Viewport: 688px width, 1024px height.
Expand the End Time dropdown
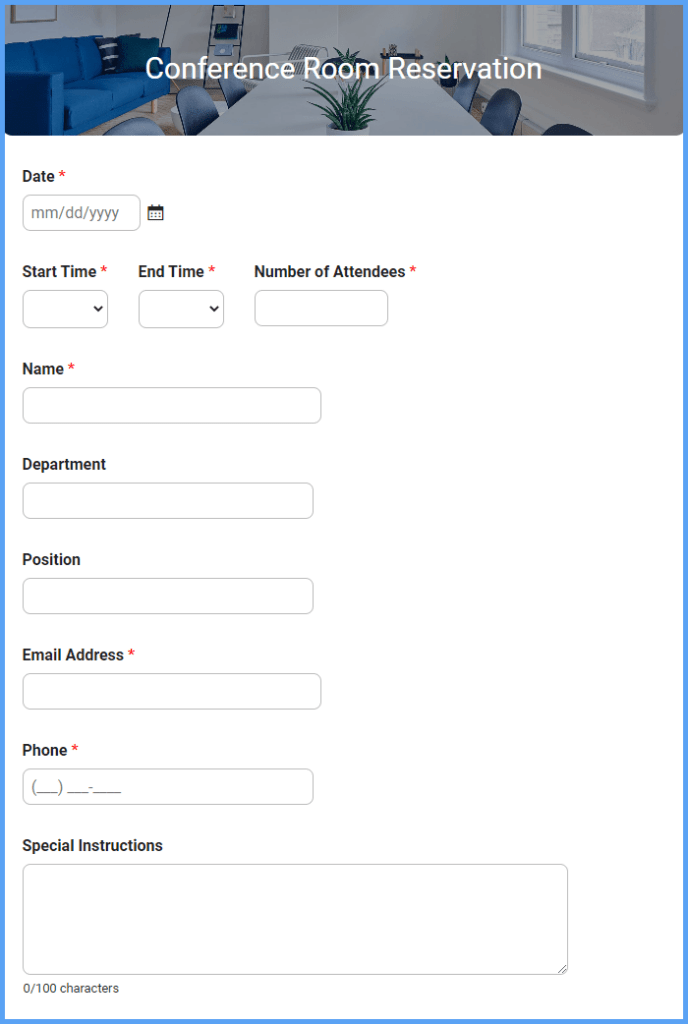point(181,309)
